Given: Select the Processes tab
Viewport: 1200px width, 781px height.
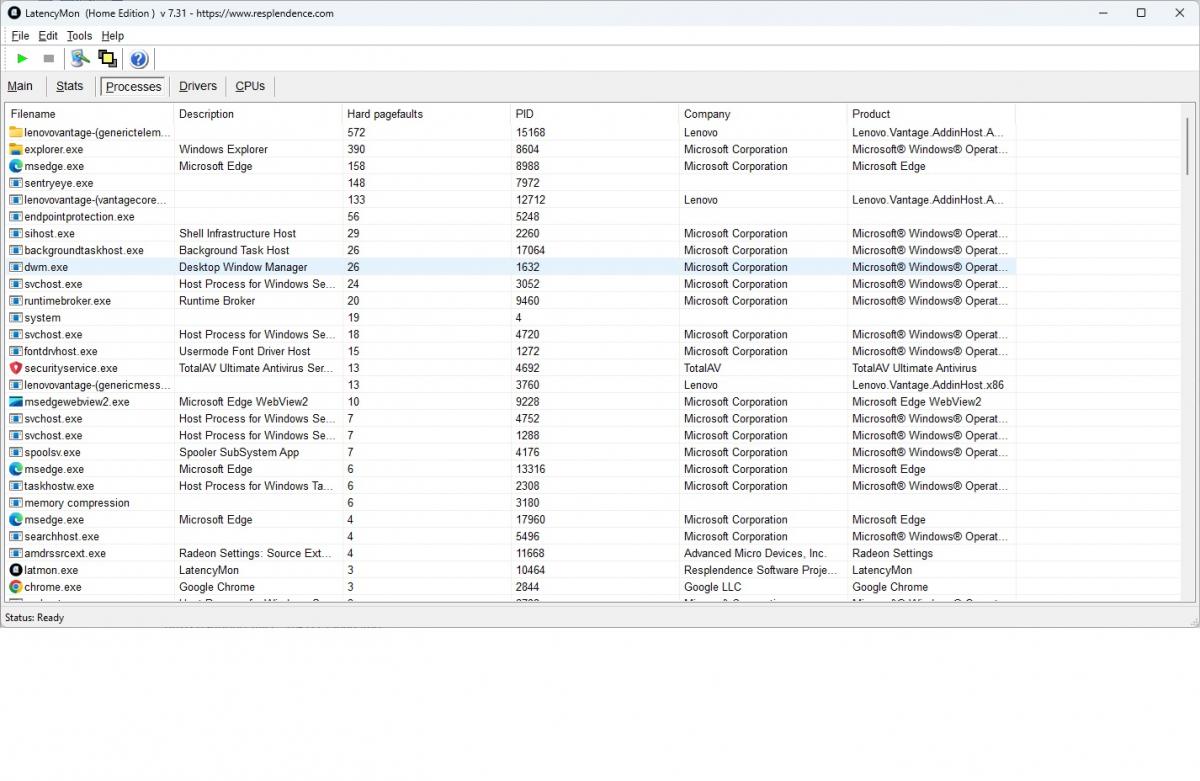Looking at the screenshot, I should click(133, 87).
